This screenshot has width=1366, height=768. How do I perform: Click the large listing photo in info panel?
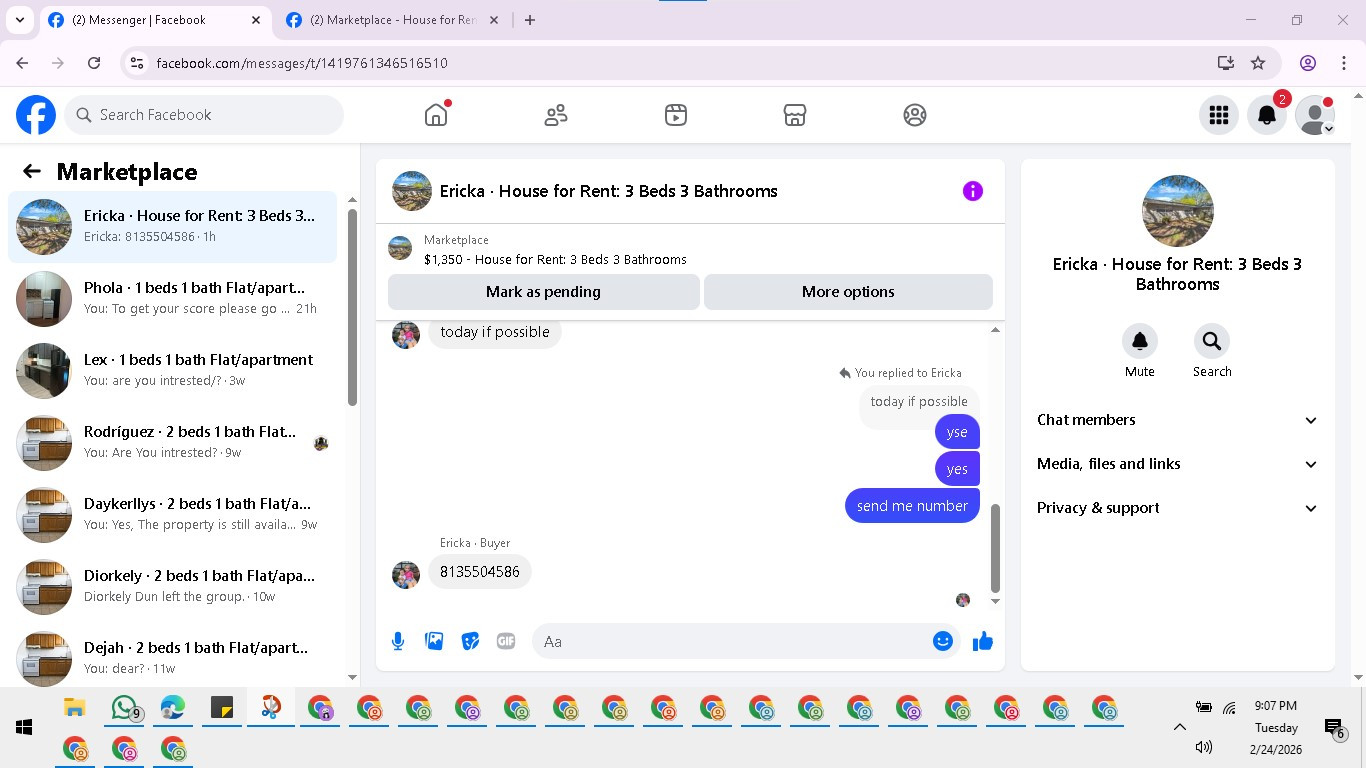(1178, 211)
